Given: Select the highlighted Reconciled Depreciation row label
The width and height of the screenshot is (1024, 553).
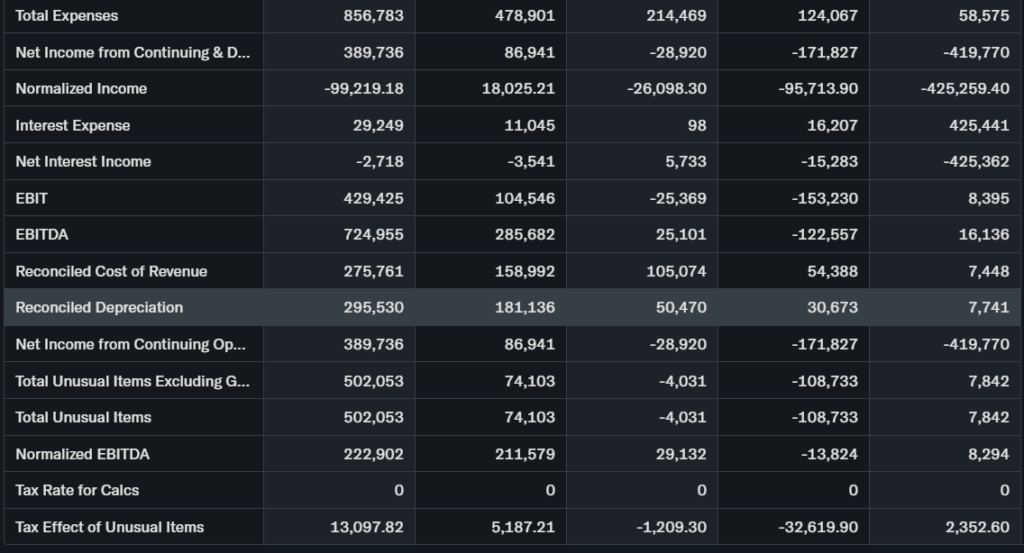Looking at the screenshot, I should pyautogui.click(x=99, y=308).
